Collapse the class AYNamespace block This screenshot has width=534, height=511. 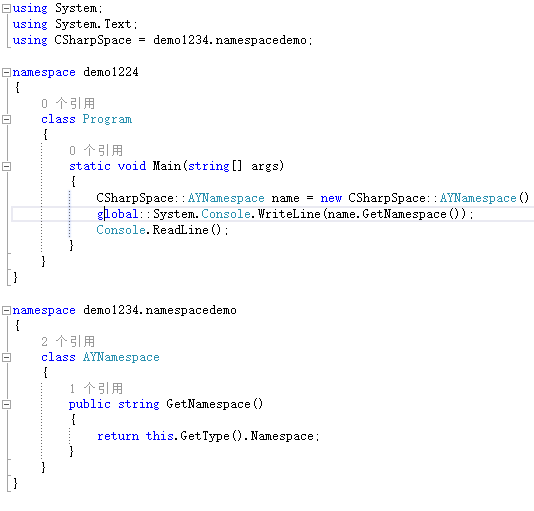tap(6, 357)
